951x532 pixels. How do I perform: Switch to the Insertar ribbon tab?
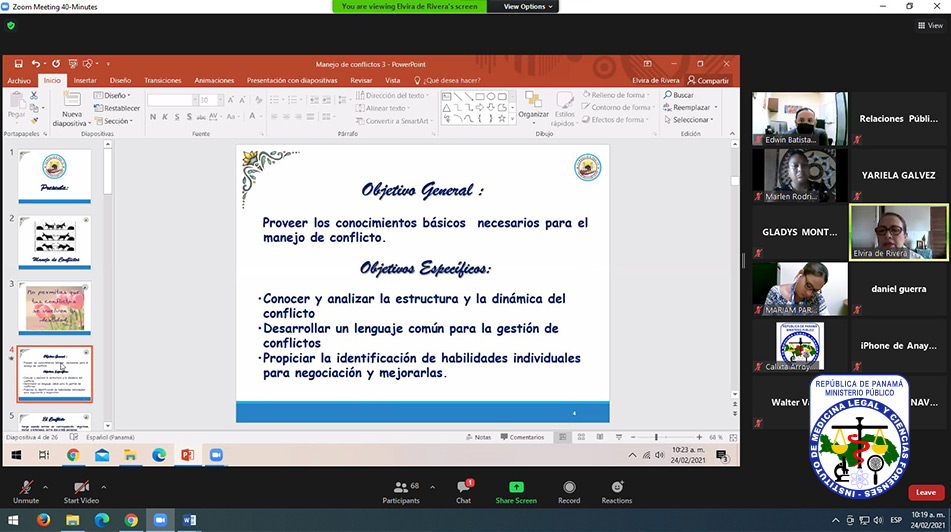click(85, 80)
